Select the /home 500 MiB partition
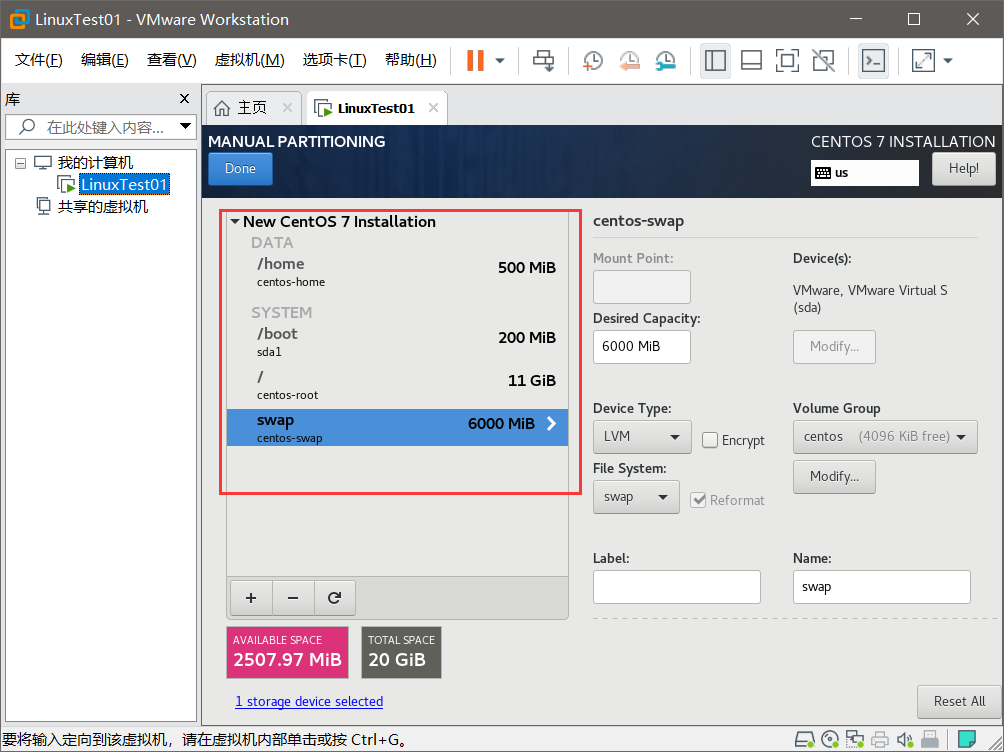The width and height of the screenshot is (1004, 752). click(x=397, y=272)
